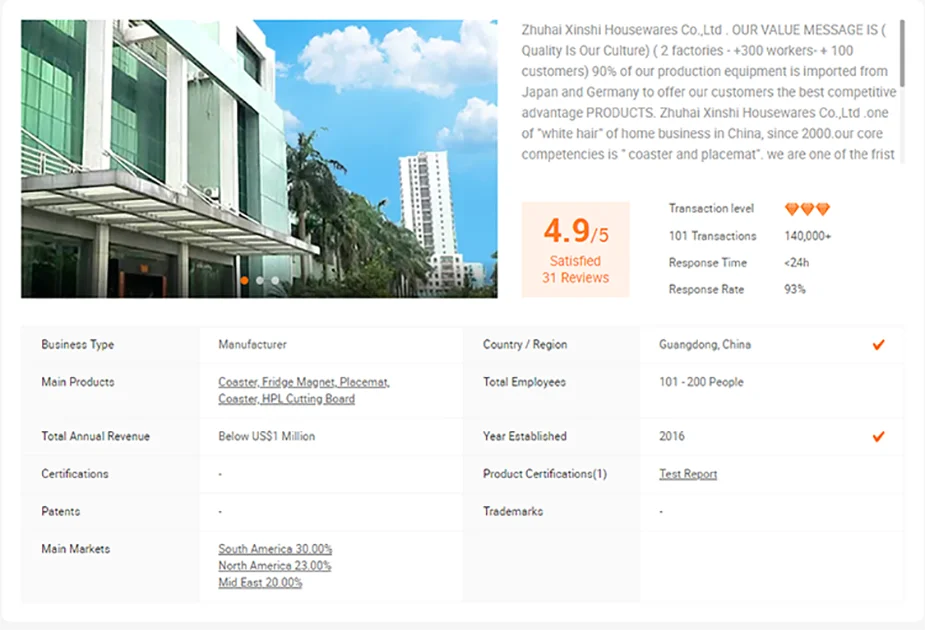The image size is (925, 630).
Task: Open the Test Report link
Action: tap(688, 474)
